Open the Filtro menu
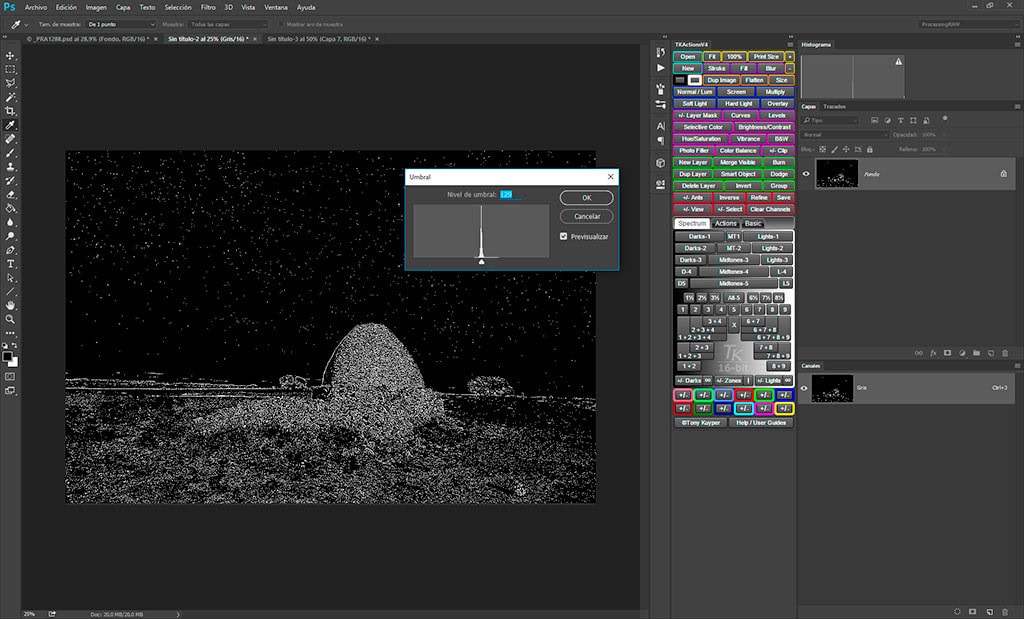This screenshot has height=619, width=1024. click(x=208, y=7)
